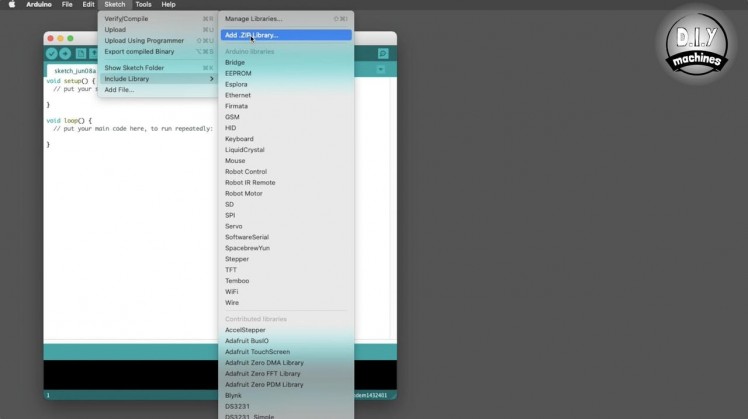The height and width of the screenshot is (419, 748).
Task: Choose Upload from the Sketch menu
Action: 158,30
